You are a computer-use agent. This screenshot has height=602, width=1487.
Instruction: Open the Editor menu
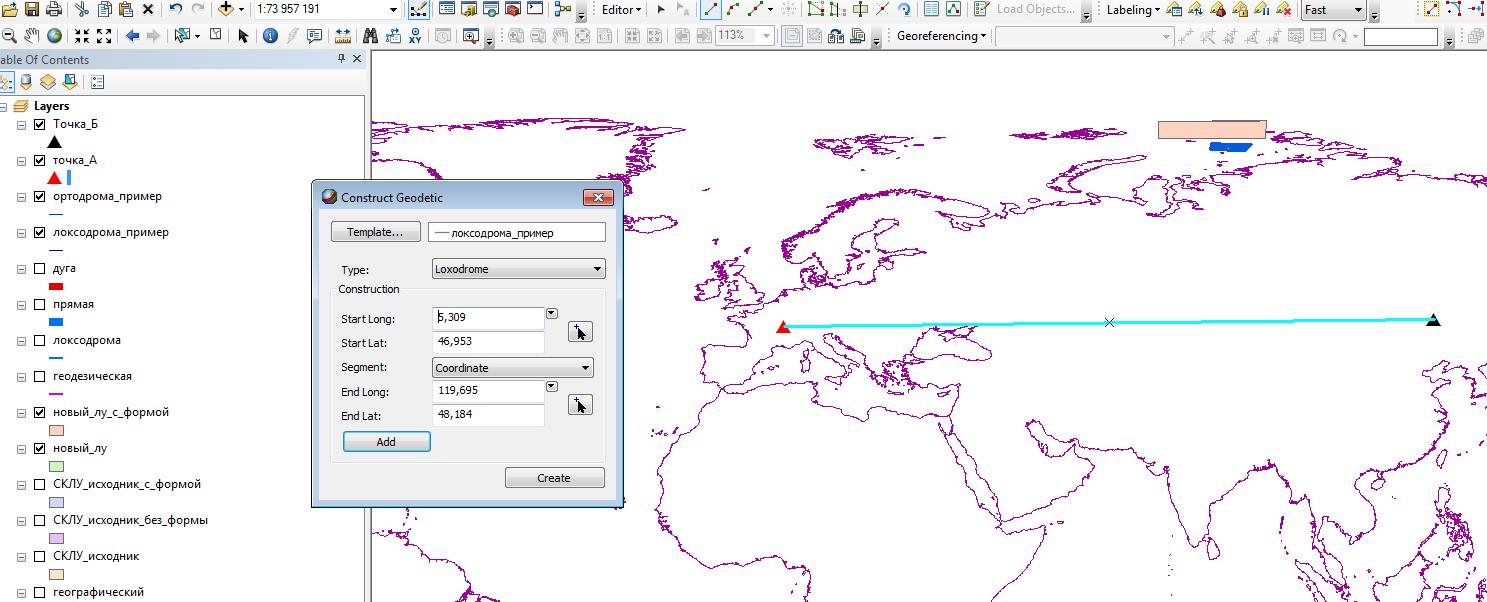coord(621,10)
